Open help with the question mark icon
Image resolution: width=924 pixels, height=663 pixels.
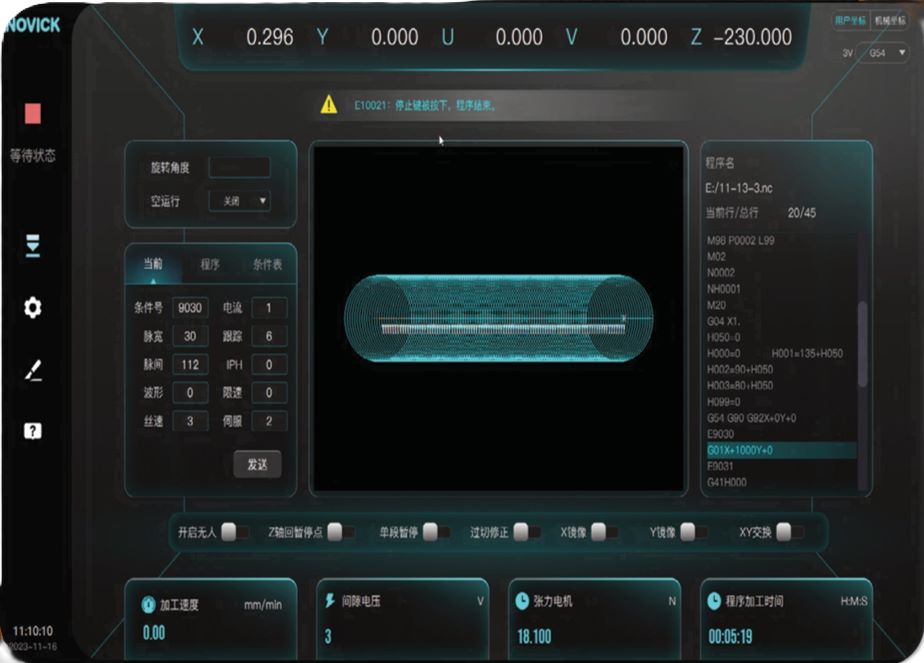[33, 431]
